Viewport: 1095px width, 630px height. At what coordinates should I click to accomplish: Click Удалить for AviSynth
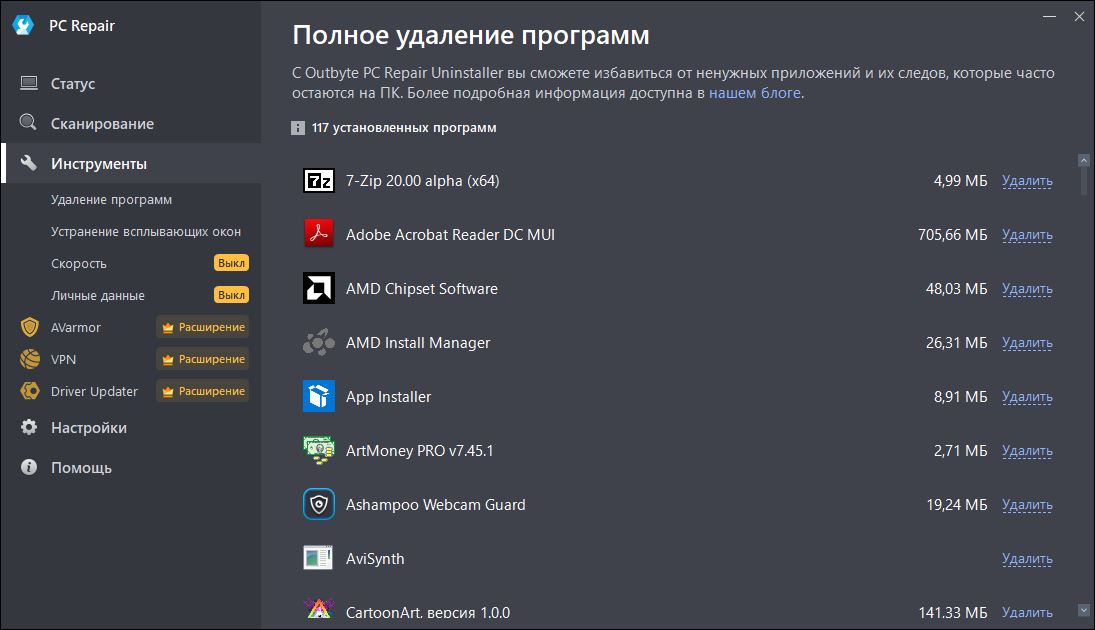pos(1027,559)
